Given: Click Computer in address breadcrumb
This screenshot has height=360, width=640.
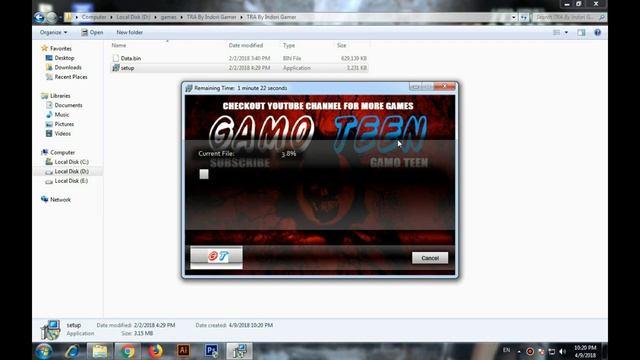Looking at the screenshot, I should 94,17.
